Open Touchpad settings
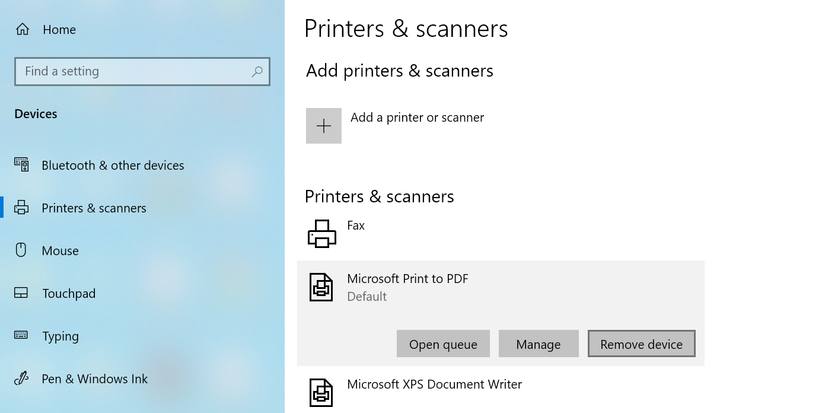 [x=69, y=293]
